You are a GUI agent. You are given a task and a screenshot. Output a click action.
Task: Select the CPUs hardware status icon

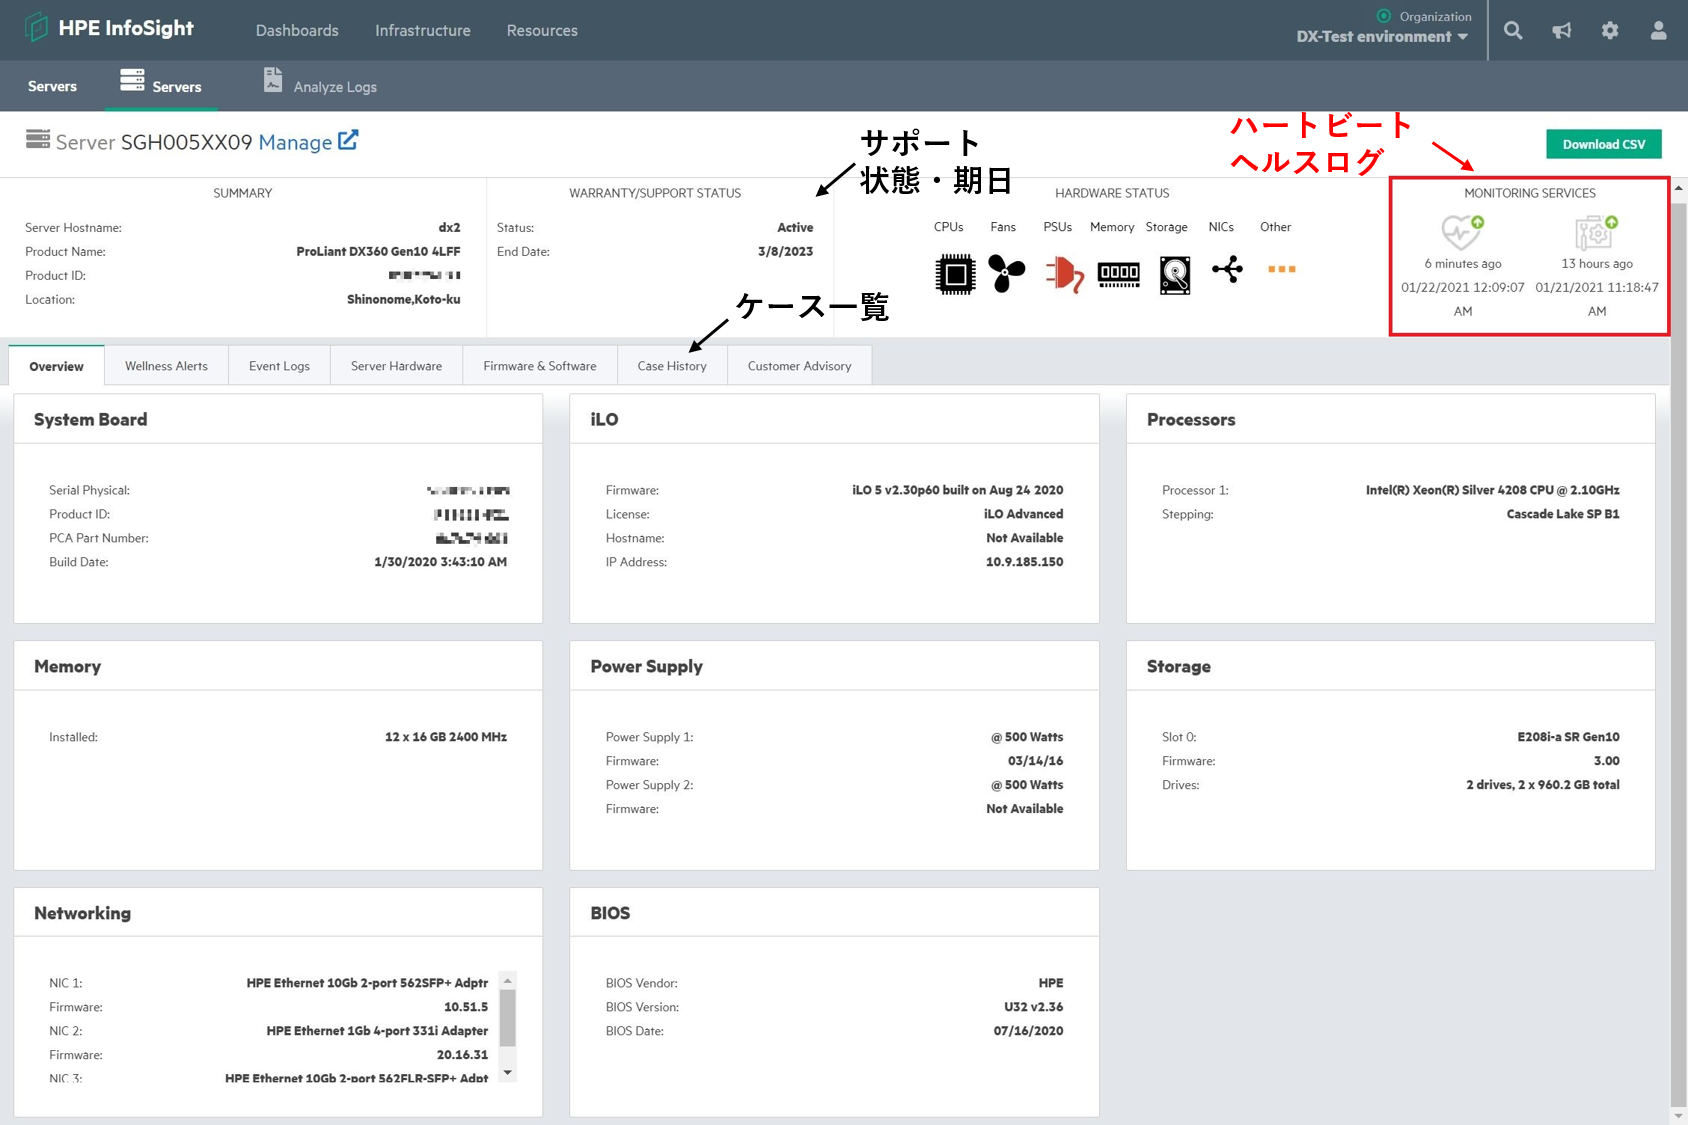tap(955, 273)
